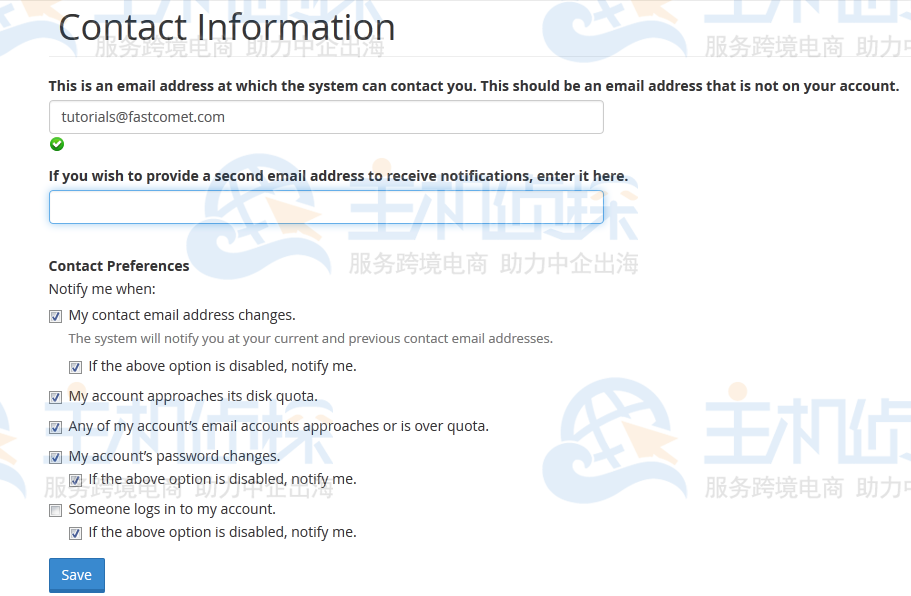Click the primary email address field

pos(326,117)
